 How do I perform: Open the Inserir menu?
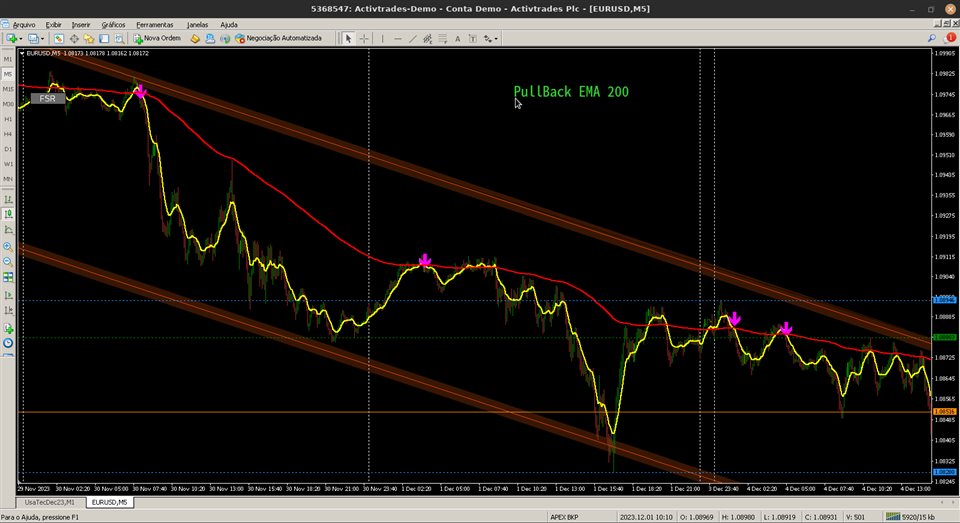[81, 24]
